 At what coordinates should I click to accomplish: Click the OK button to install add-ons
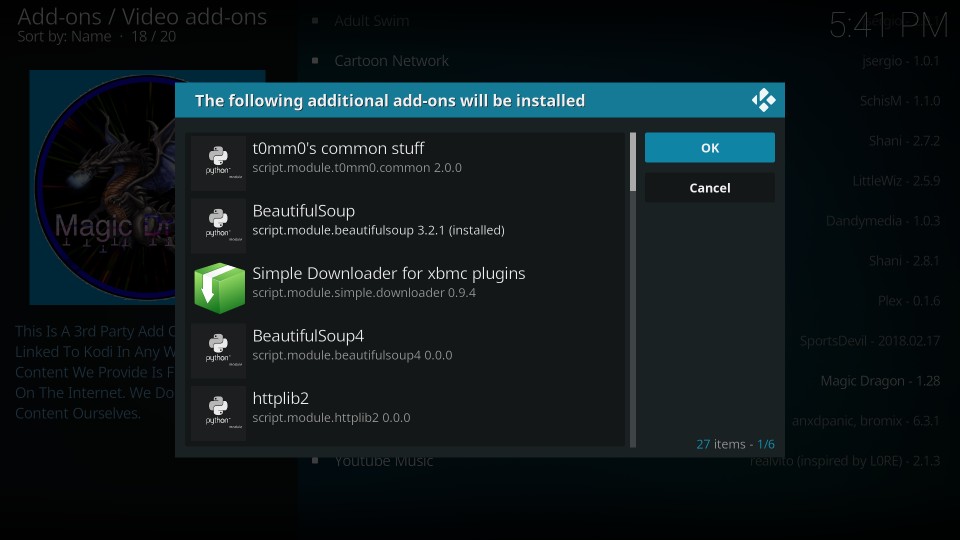point(710,148)
